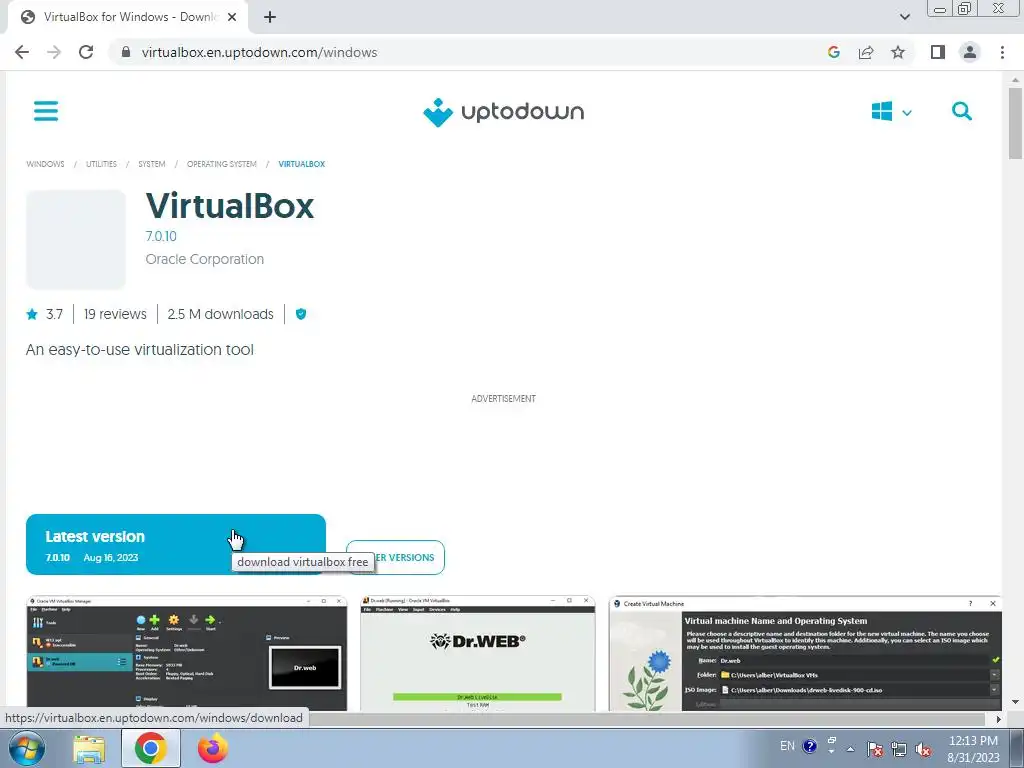Open a new tab with plus button
1024x768 pixels.
[x=270, y=17]
